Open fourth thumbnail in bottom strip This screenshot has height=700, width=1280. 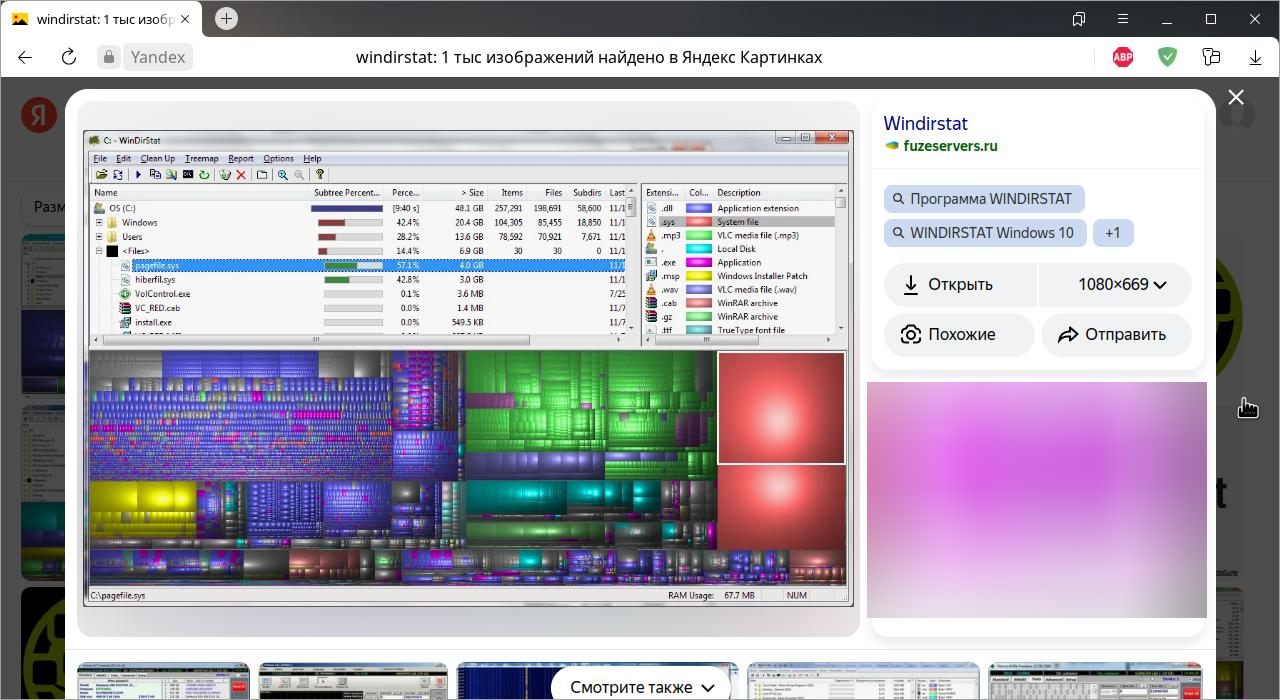(x=864, y=681)
